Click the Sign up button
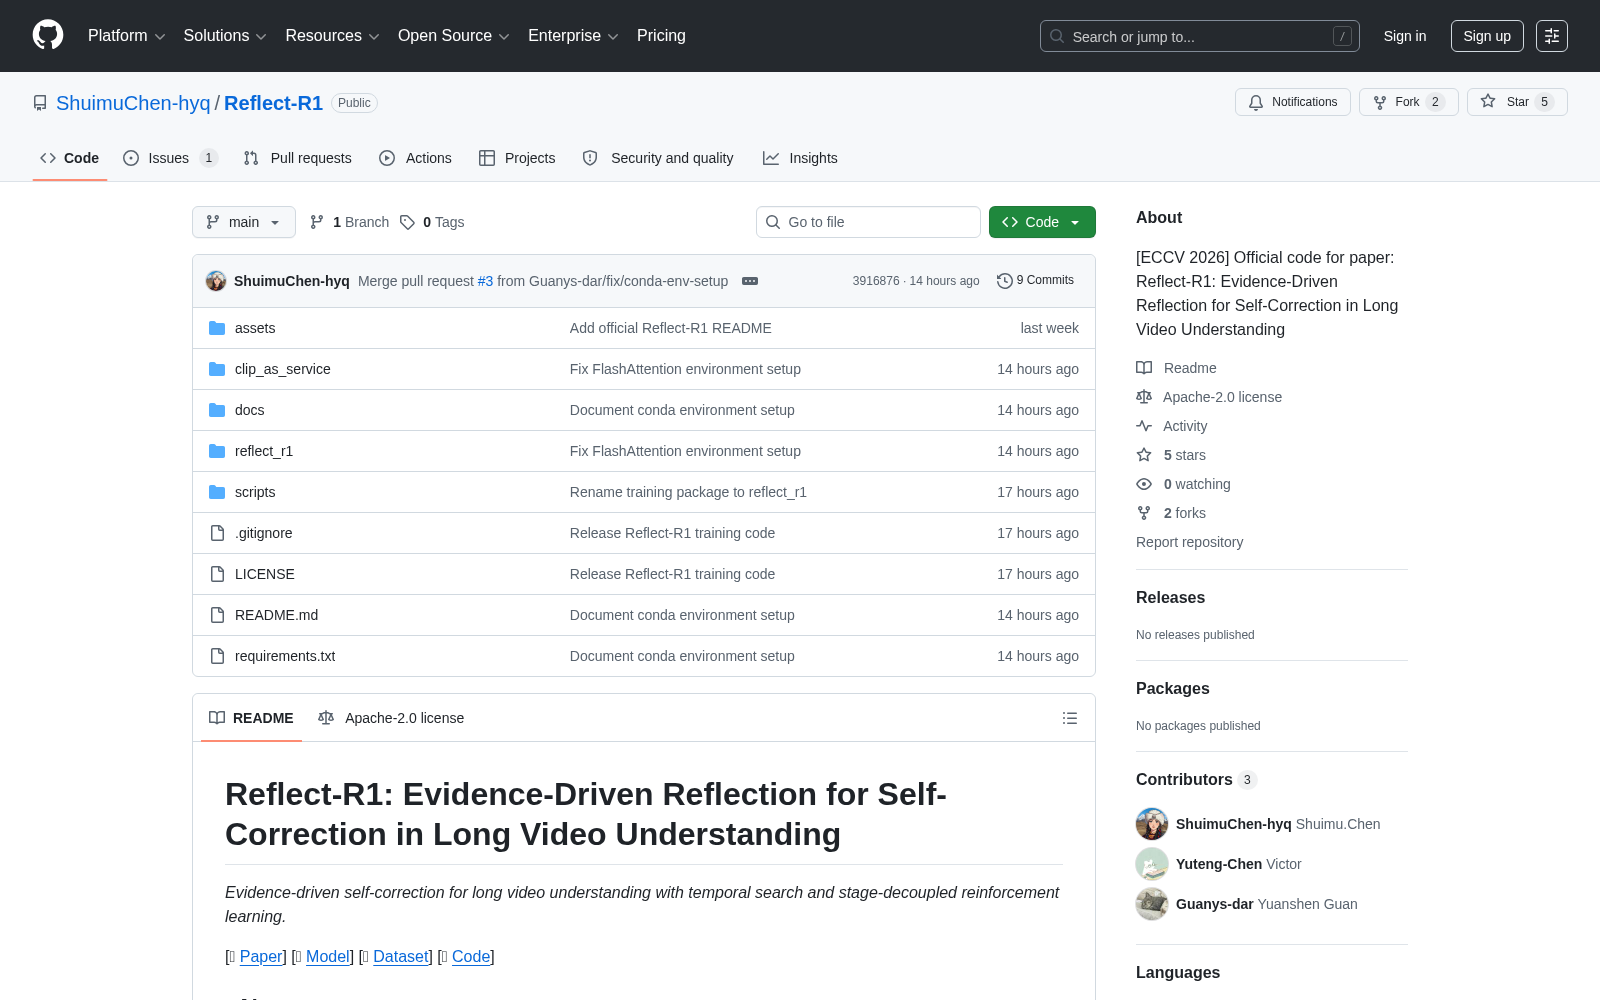 coord(1487,36)
